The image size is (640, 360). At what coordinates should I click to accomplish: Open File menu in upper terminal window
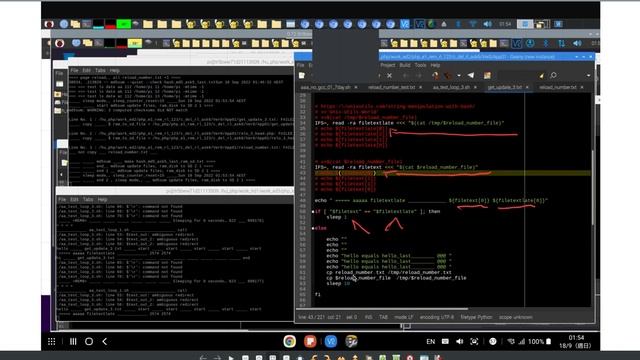(74, 71)
